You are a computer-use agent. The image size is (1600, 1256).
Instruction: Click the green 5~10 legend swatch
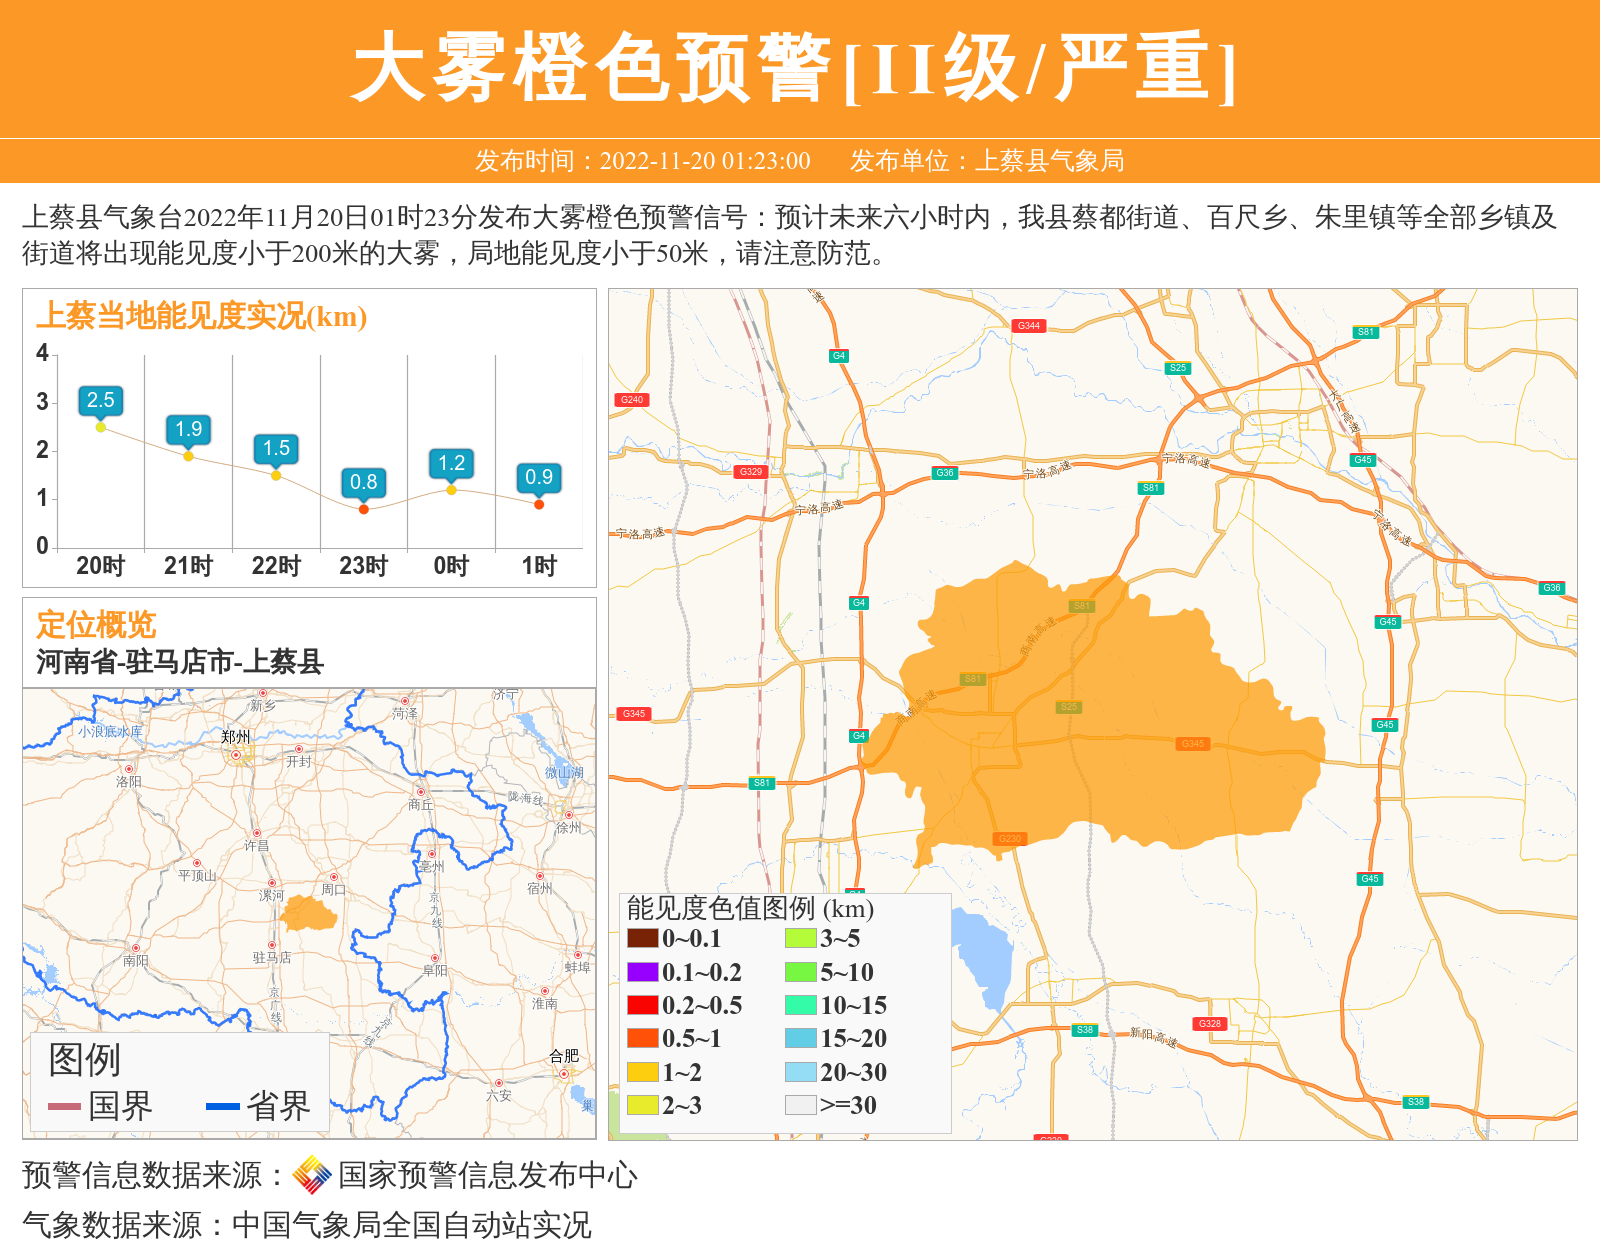tap(800, 972)
